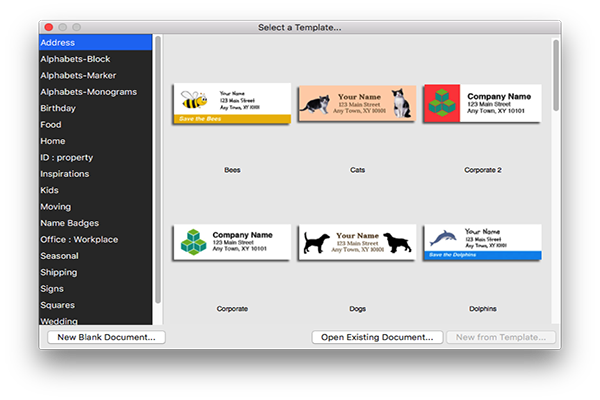
Task: Pick the Kids category
Action: click(x=95, y=190)
